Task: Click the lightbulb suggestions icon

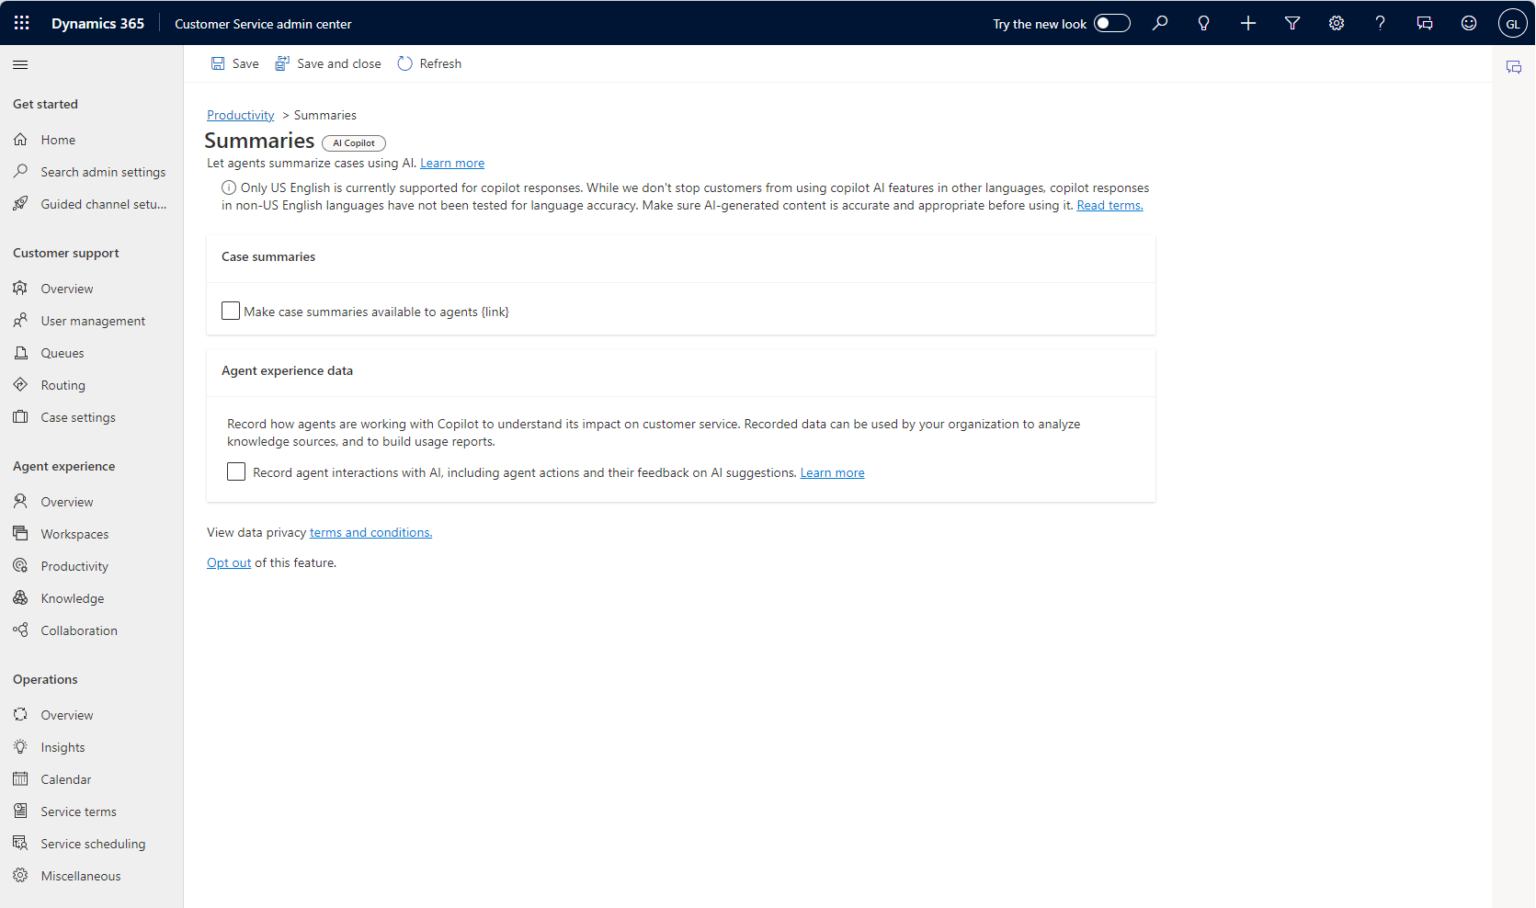Action: pyautogui.click(x=1203, y=22)
